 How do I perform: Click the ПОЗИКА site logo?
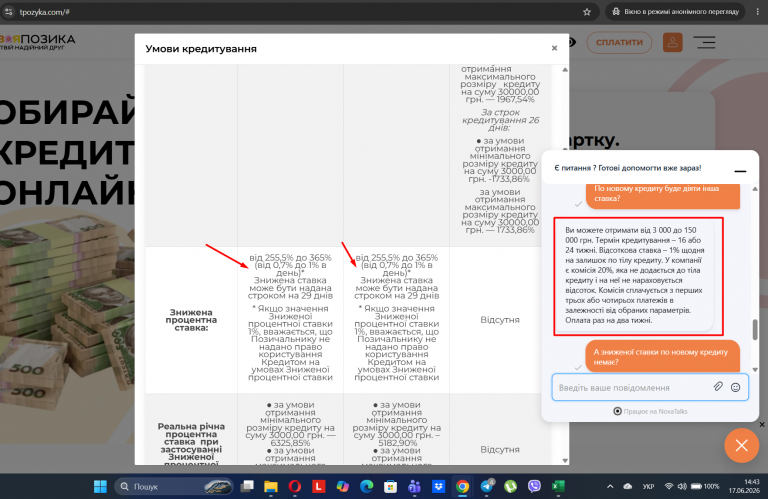pyautogui.click(x=37, y=42)
